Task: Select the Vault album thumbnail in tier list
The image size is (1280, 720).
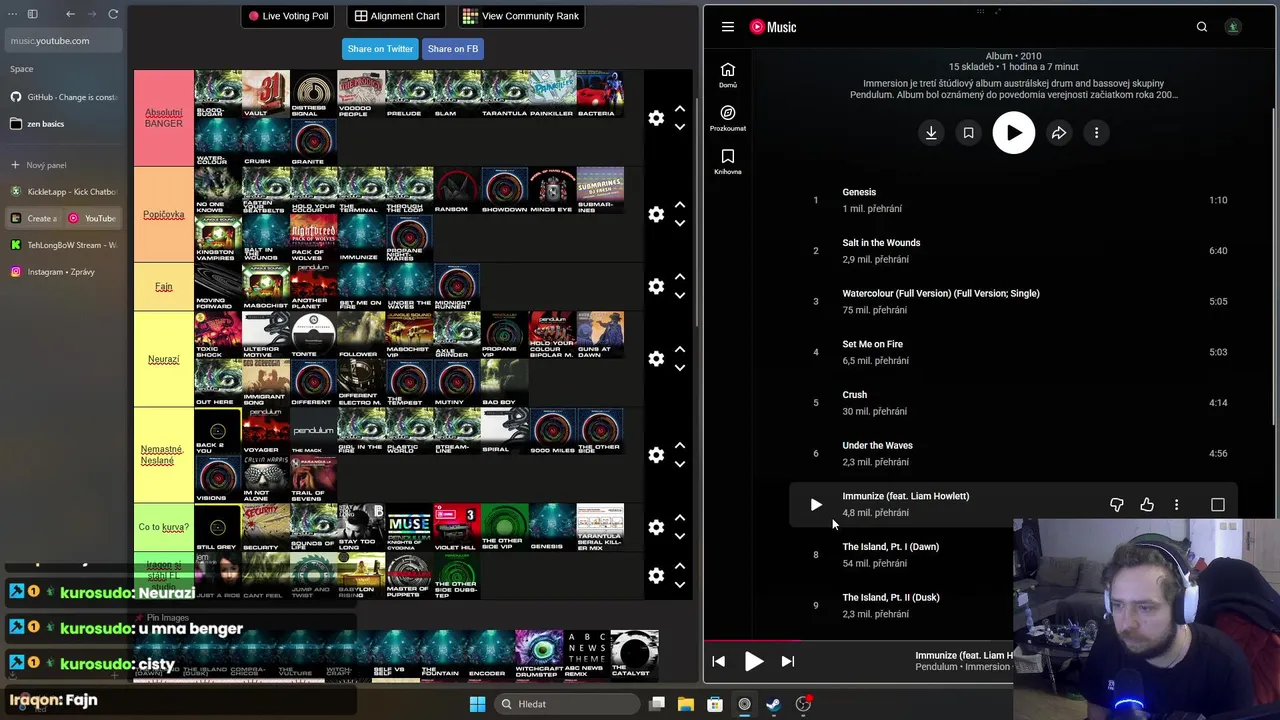Action: (x=266, y=94)
